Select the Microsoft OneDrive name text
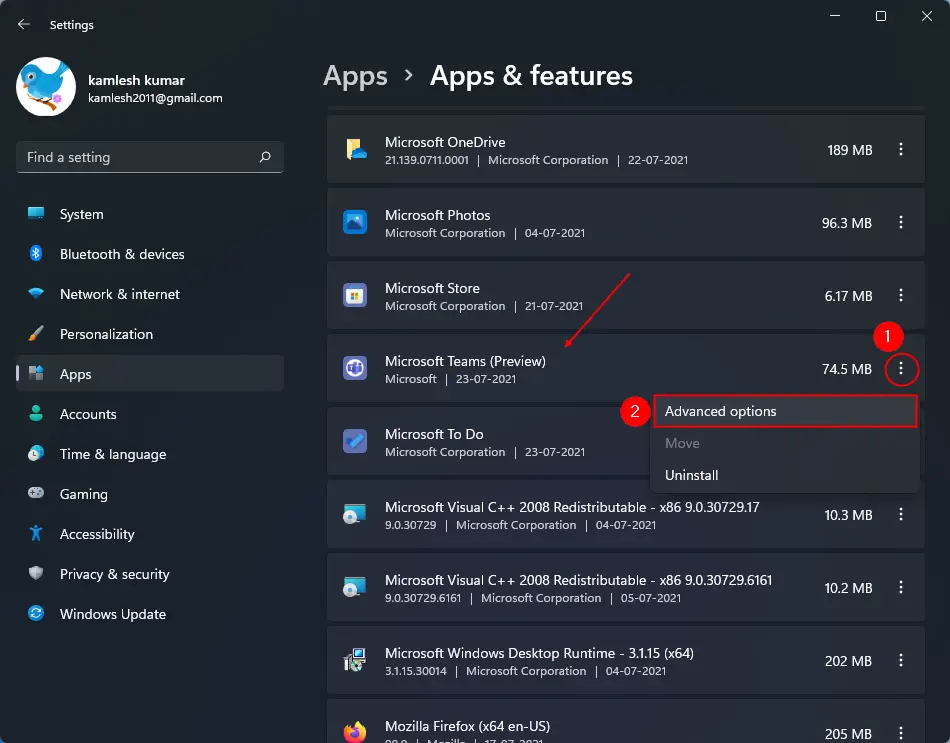Screen dimensions: 950x743 pos(445,142)
